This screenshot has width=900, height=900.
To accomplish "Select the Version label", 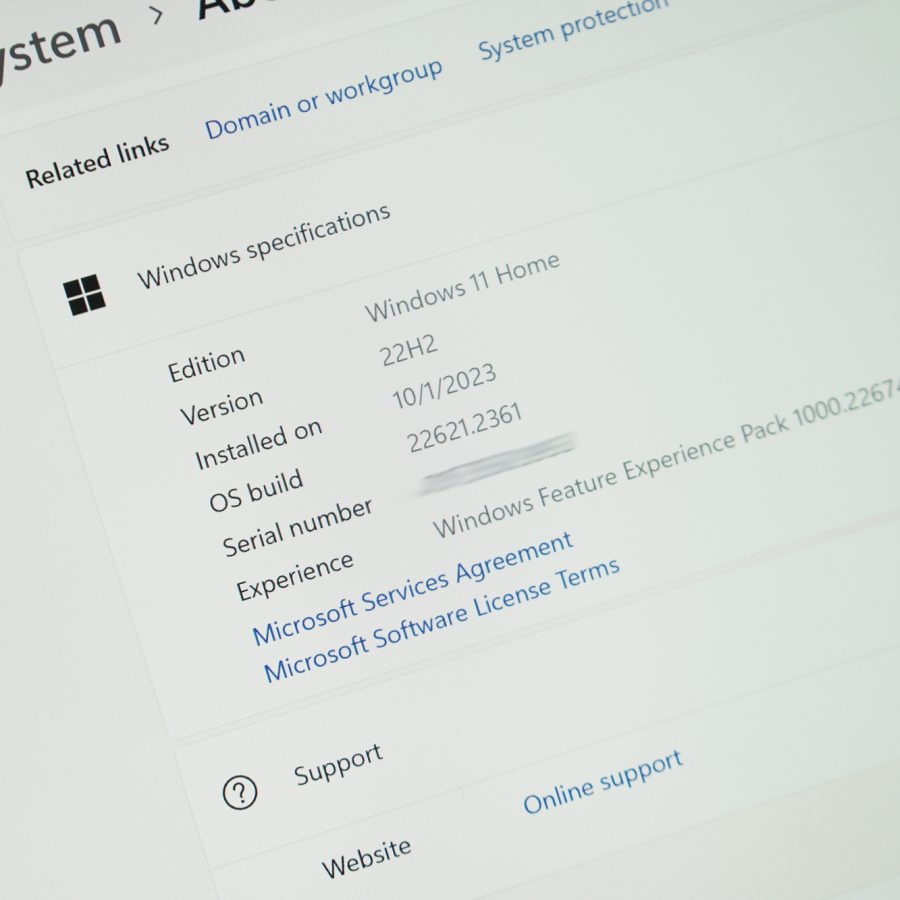I will coord(222,406).
